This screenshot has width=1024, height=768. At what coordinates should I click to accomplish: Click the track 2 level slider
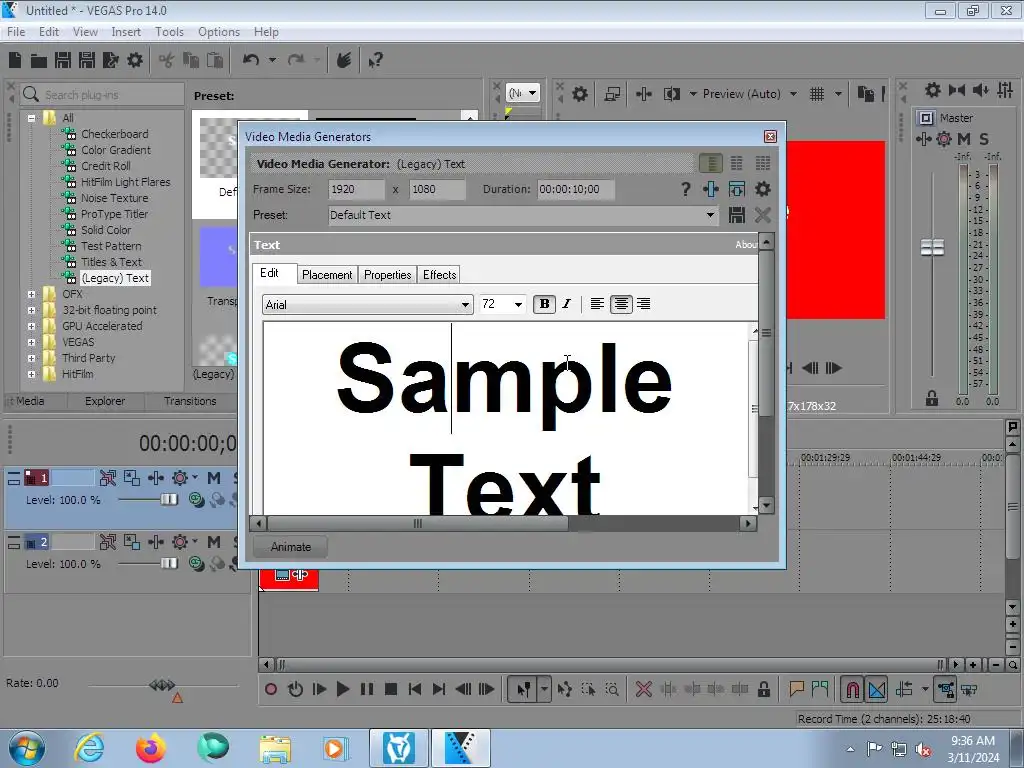(x=169, y=564)
